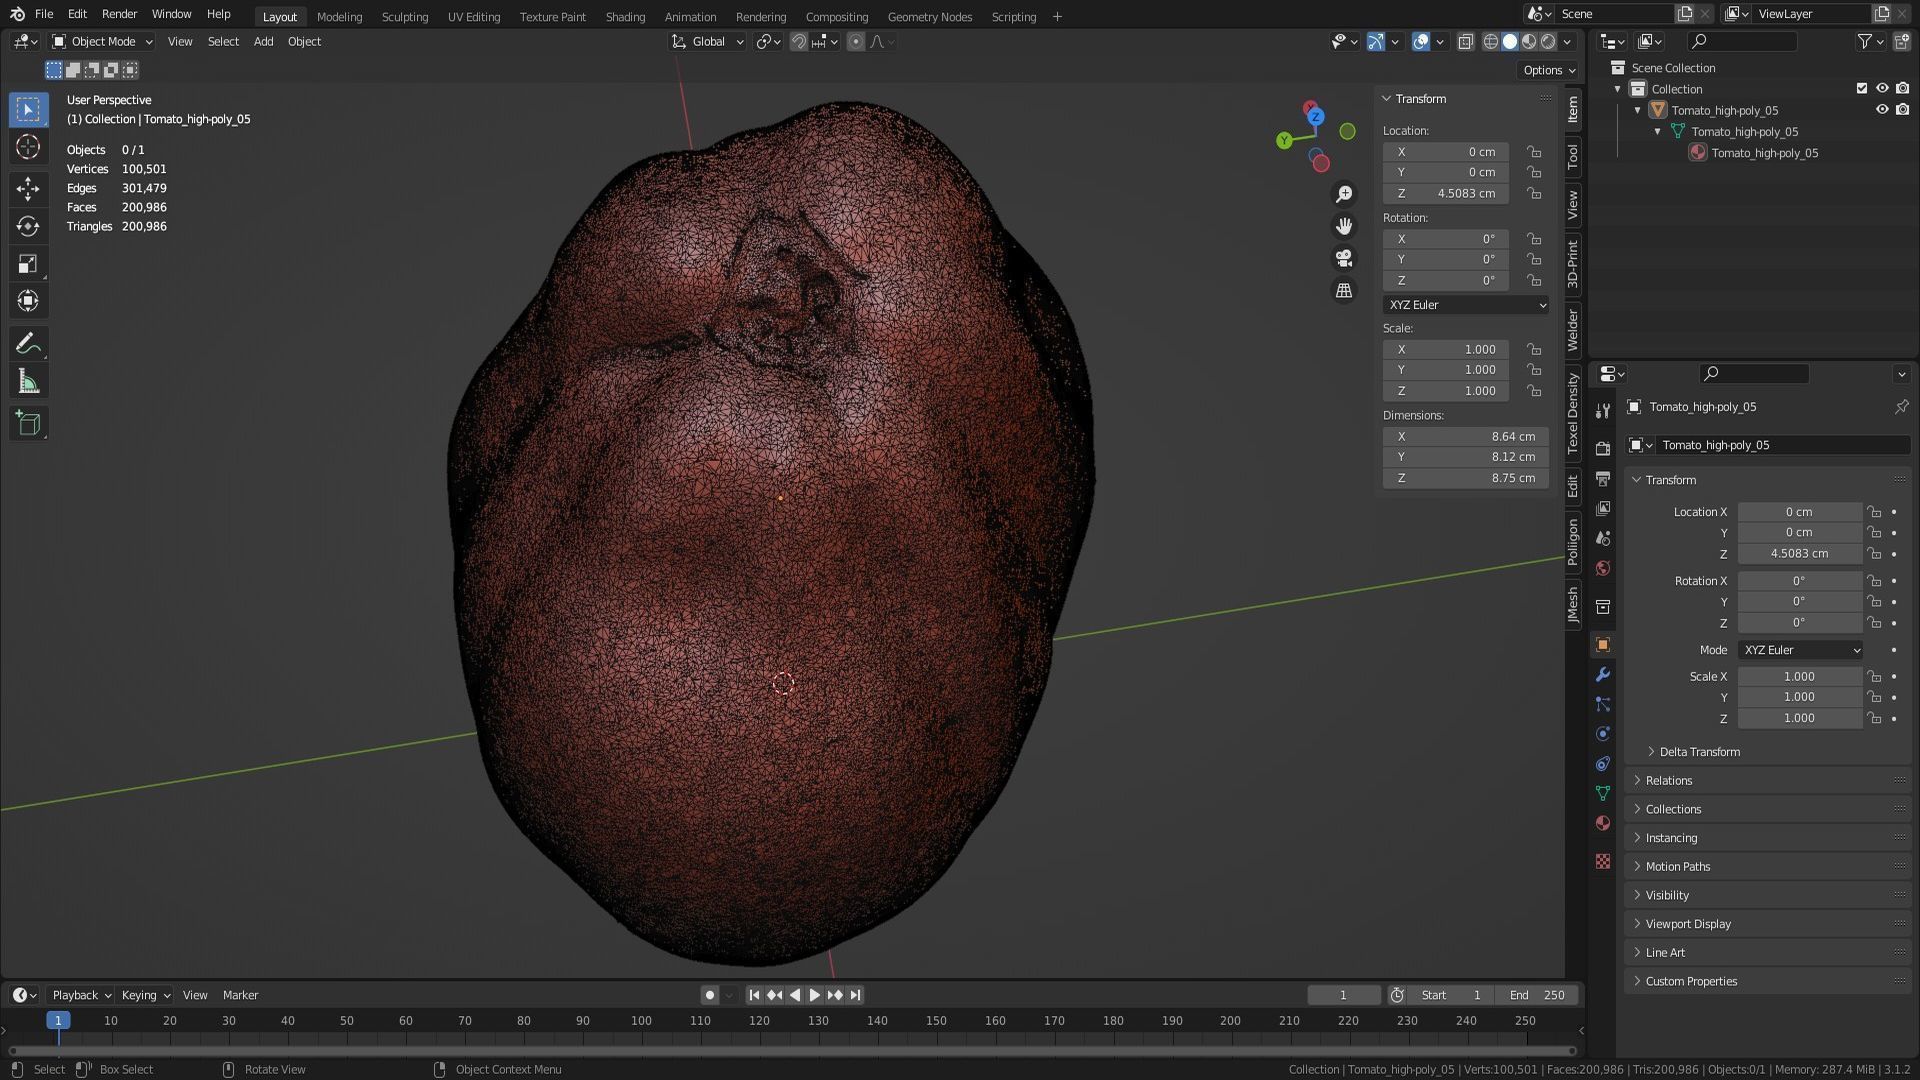Viewport: 1920px width, 1080px height.
Task: Open the 3D-Print sidebar tab
Action: point(1573,264)
